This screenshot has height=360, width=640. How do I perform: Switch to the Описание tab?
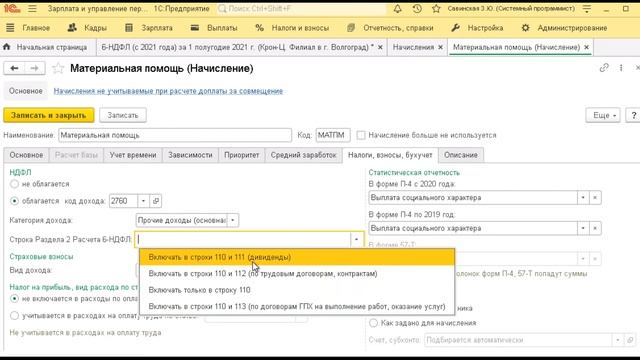pos(461,155)
